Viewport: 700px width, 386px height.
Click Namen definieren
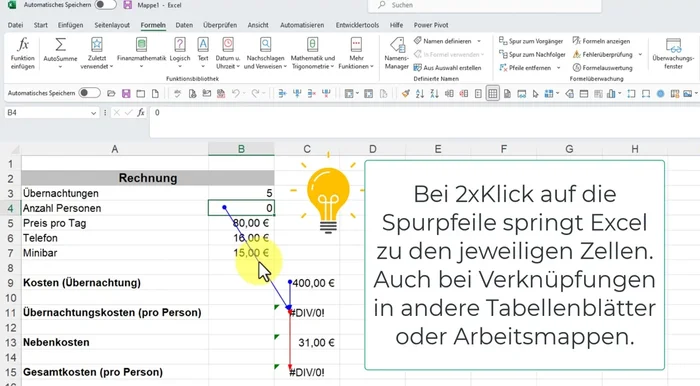tap(442, 41)
